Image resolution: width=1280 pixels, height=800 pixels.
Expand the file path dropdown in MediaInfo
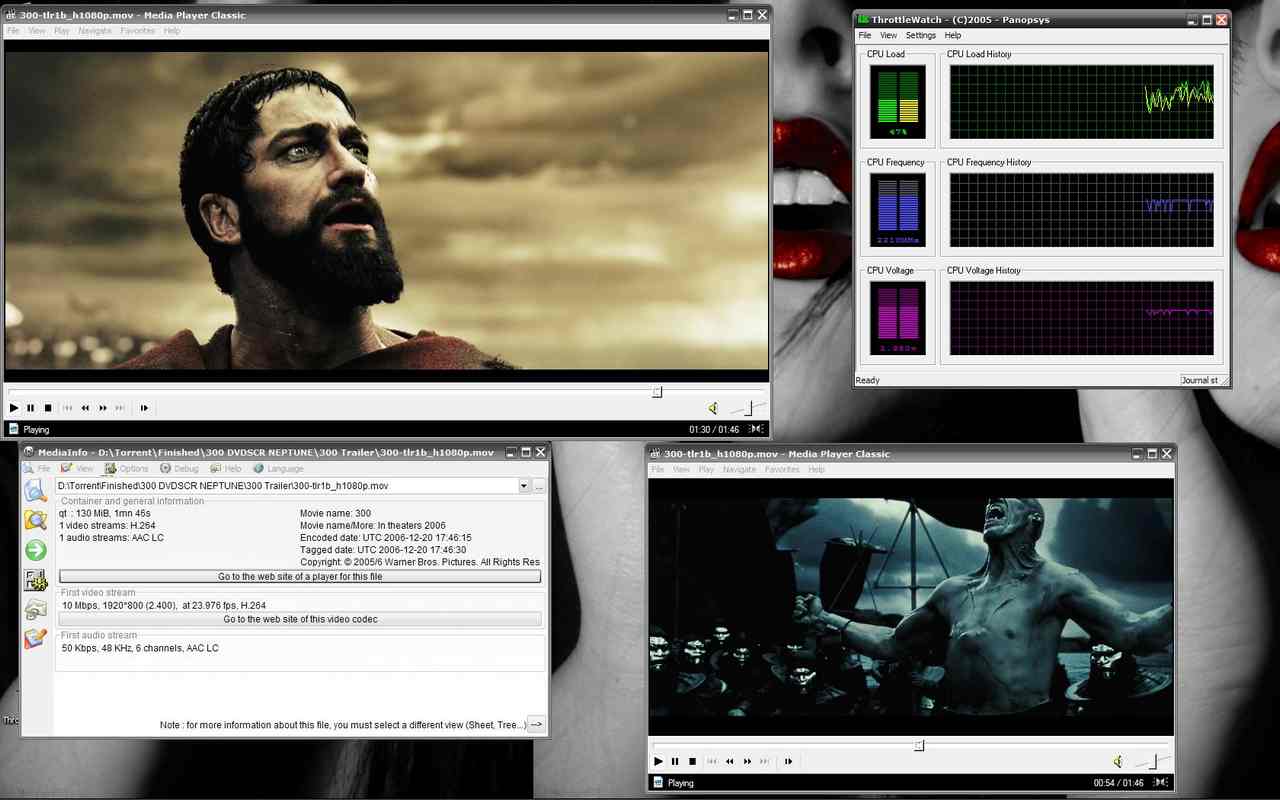tap(523, 486)
